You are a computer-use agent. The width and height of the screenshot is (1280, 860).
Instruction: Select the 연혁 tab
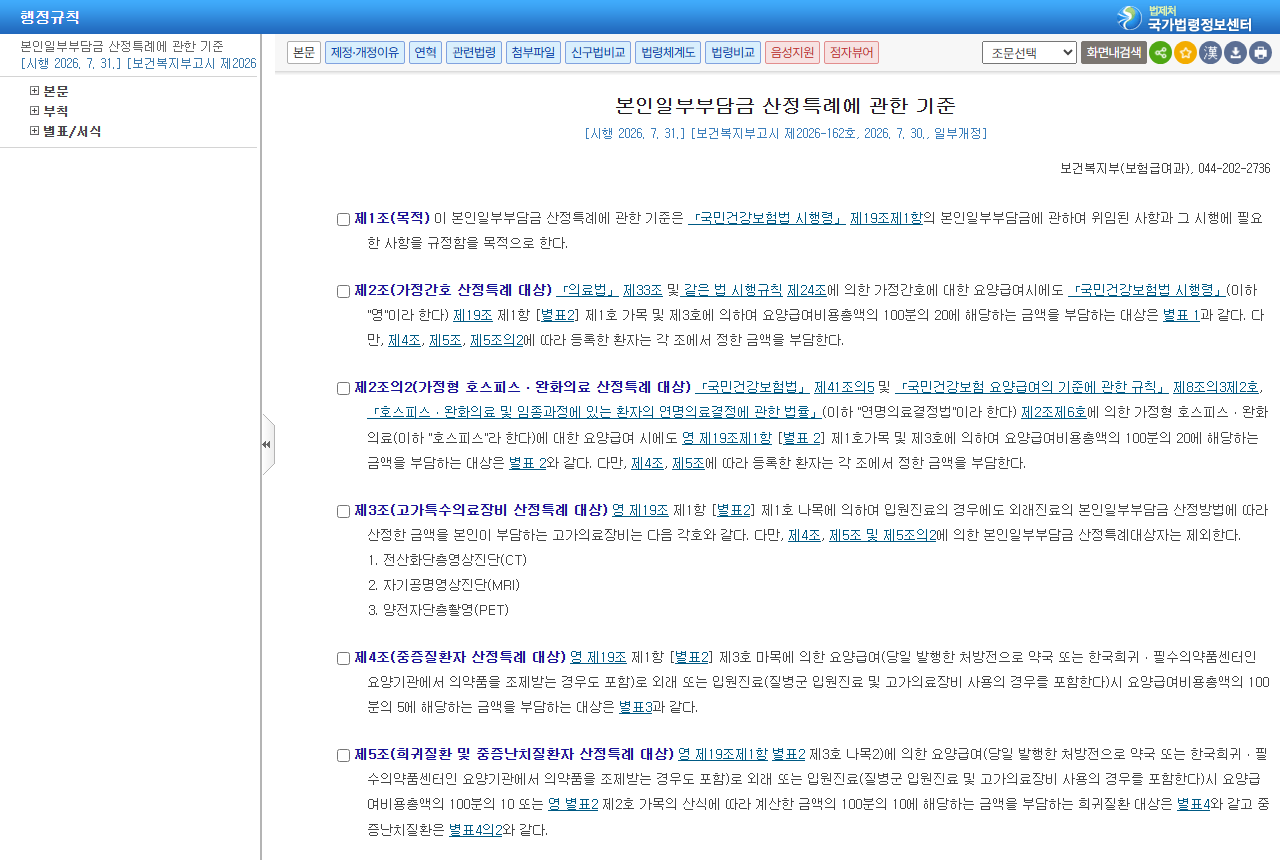pos(425,52)
